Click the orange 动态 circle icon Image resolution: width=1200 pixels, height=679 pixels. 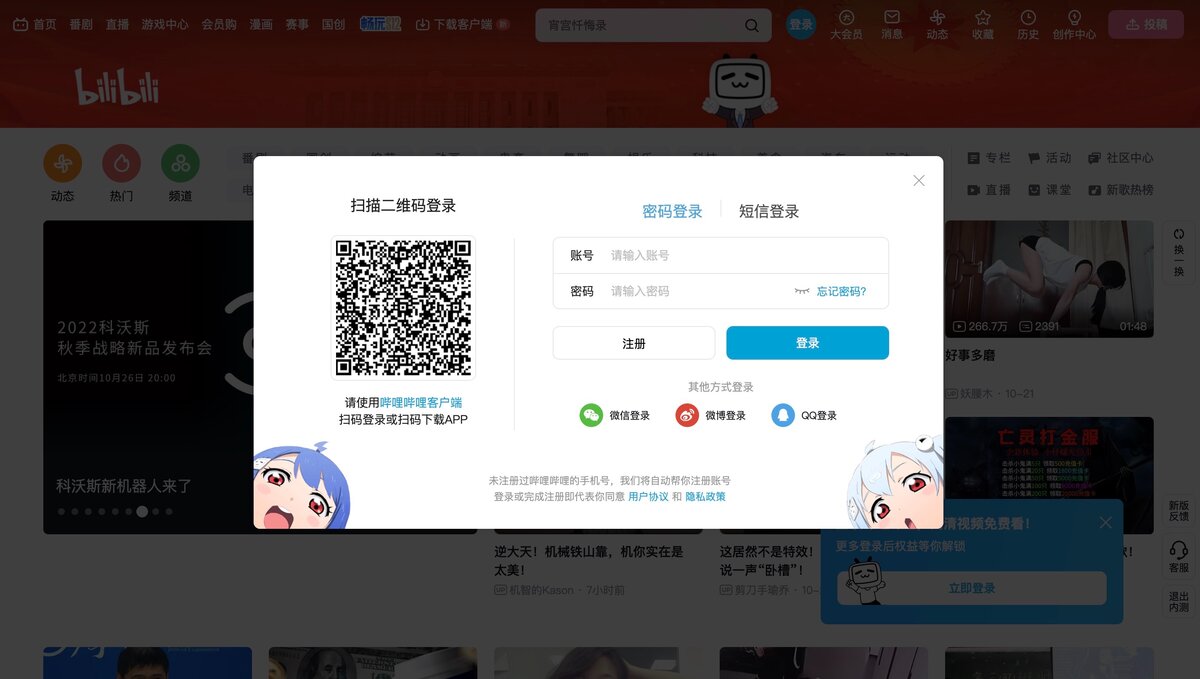pyautogui.click(x=62, y=163)
